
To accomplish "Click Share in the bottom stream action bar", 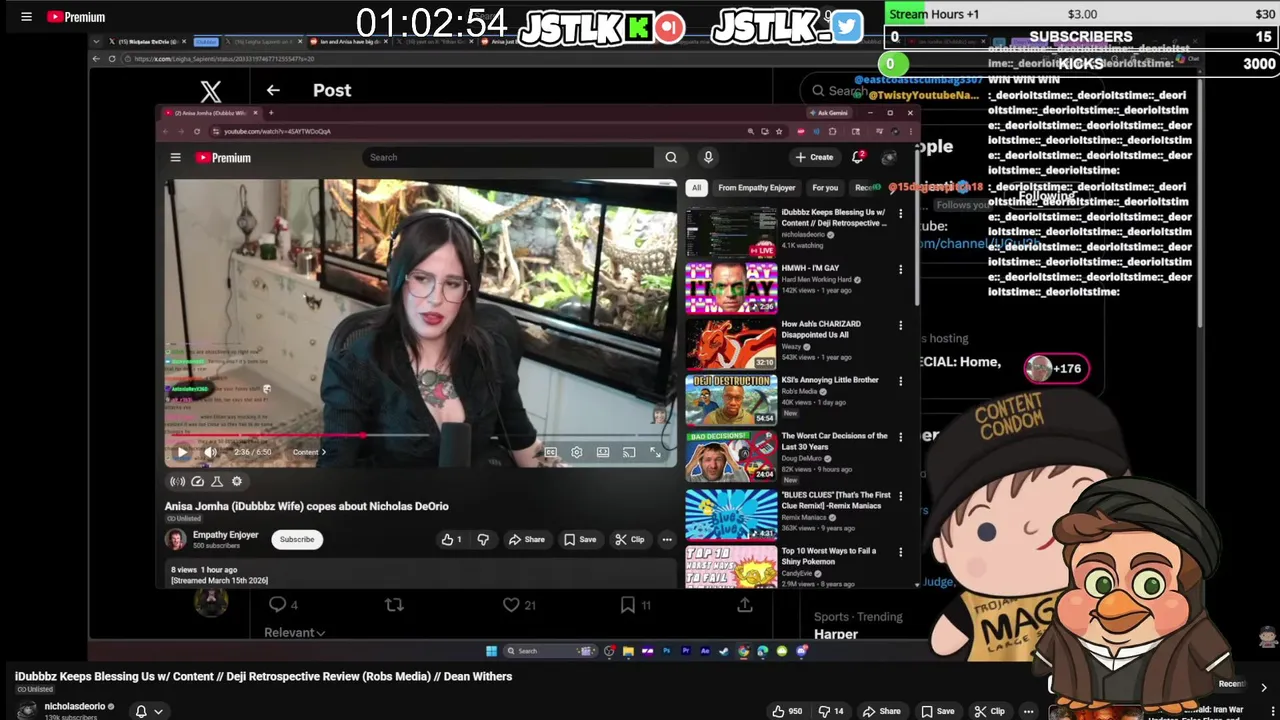I will (x=881, y=711).
